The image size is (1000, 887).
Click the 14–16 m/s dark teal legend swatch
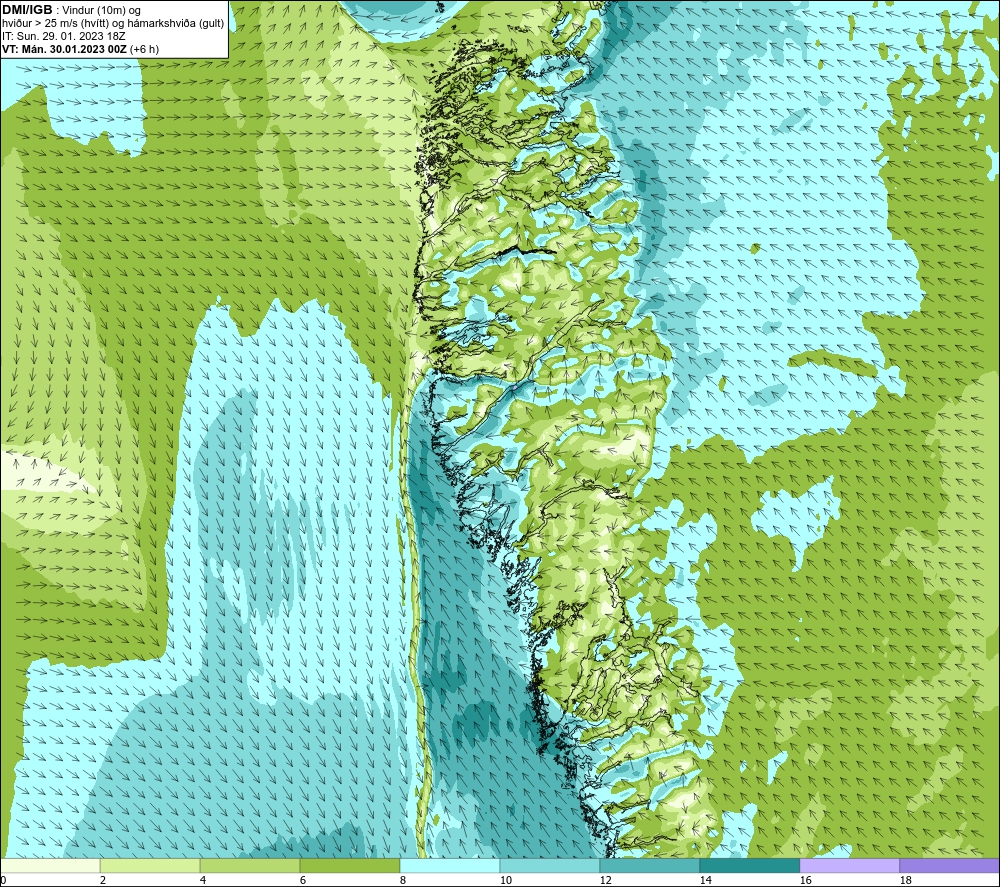tap(749, 865)
